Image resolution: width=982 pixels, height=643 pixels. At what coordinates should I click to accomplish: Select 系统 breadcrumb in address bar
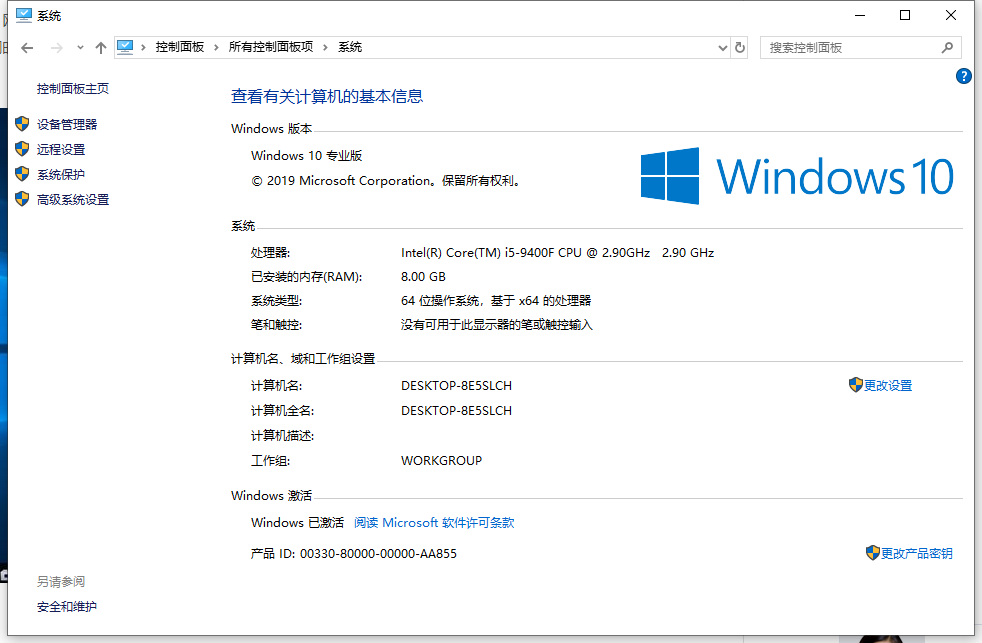(x=350, y=47)
